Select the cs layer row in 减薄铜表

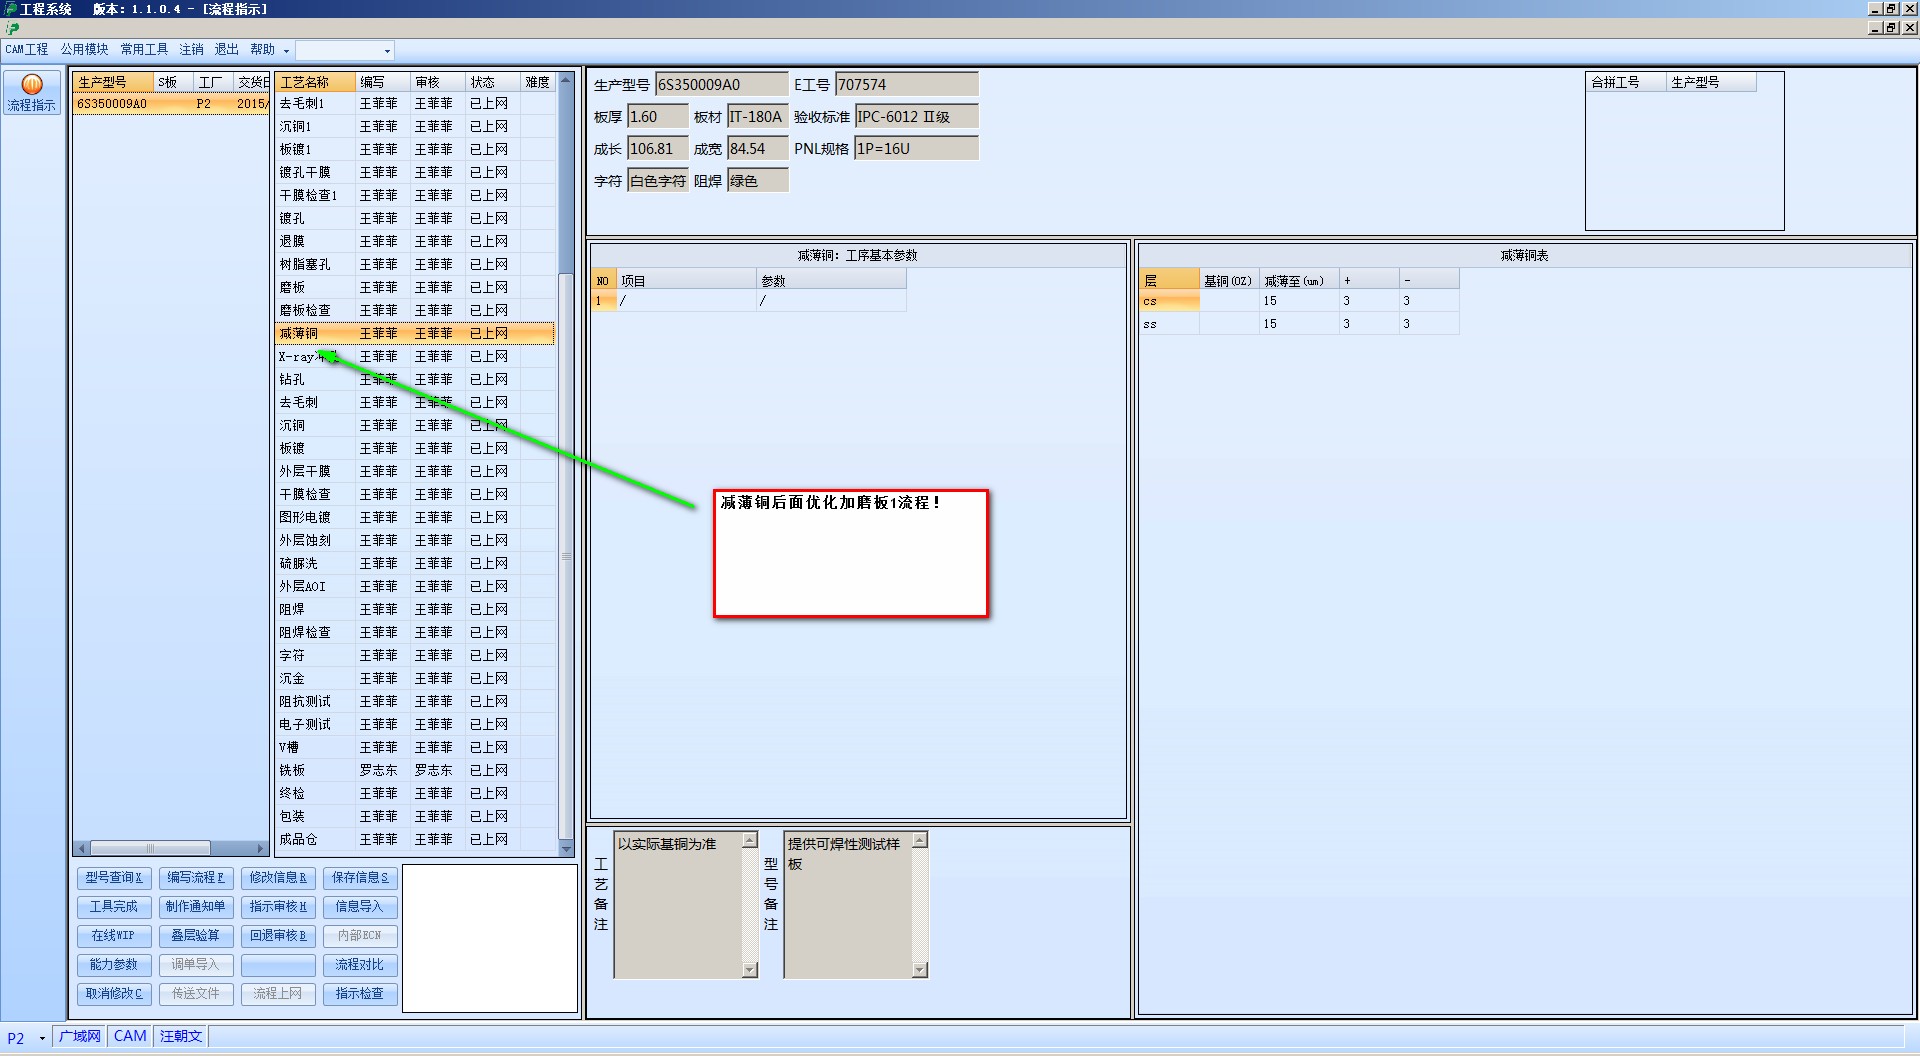point(1299,301)
